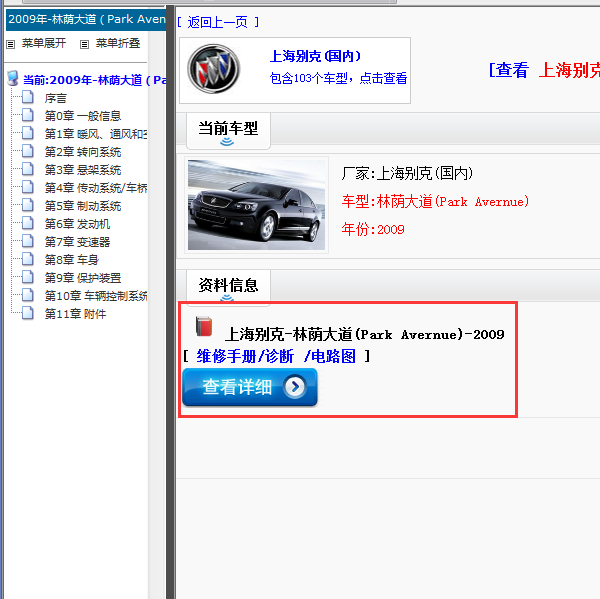
Task: Click the black Buick Park Avenue car photo
Action: click(x=256, y=205)
